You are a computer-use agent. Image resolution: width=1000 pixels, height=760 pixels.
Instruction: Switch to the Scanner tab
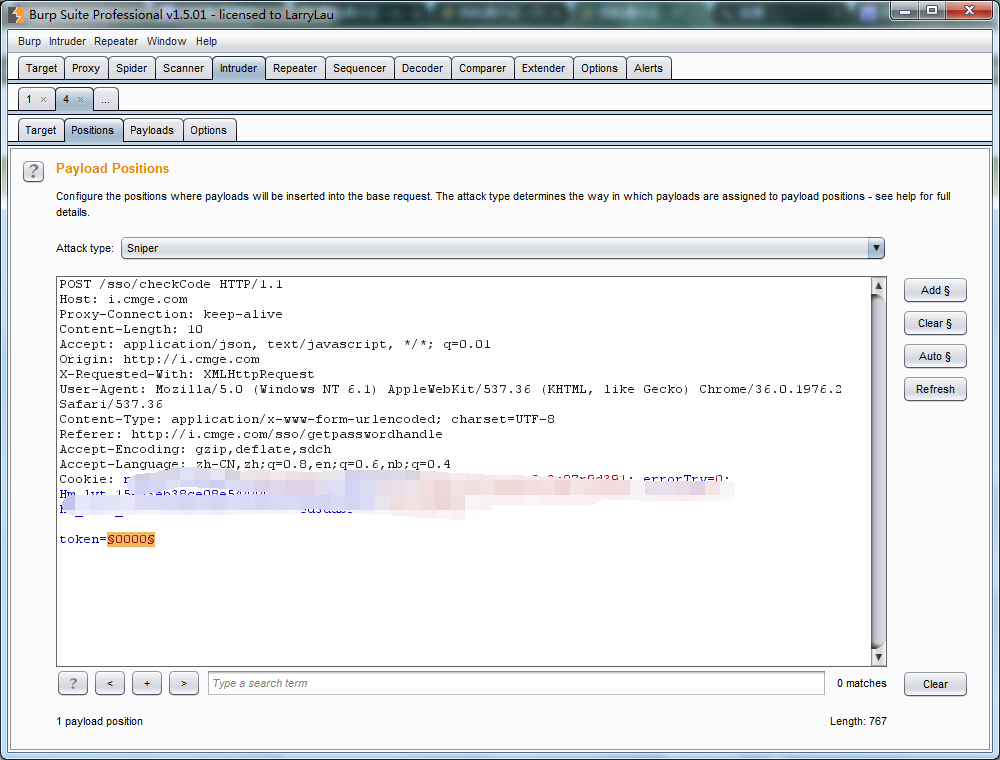point(184,68)
